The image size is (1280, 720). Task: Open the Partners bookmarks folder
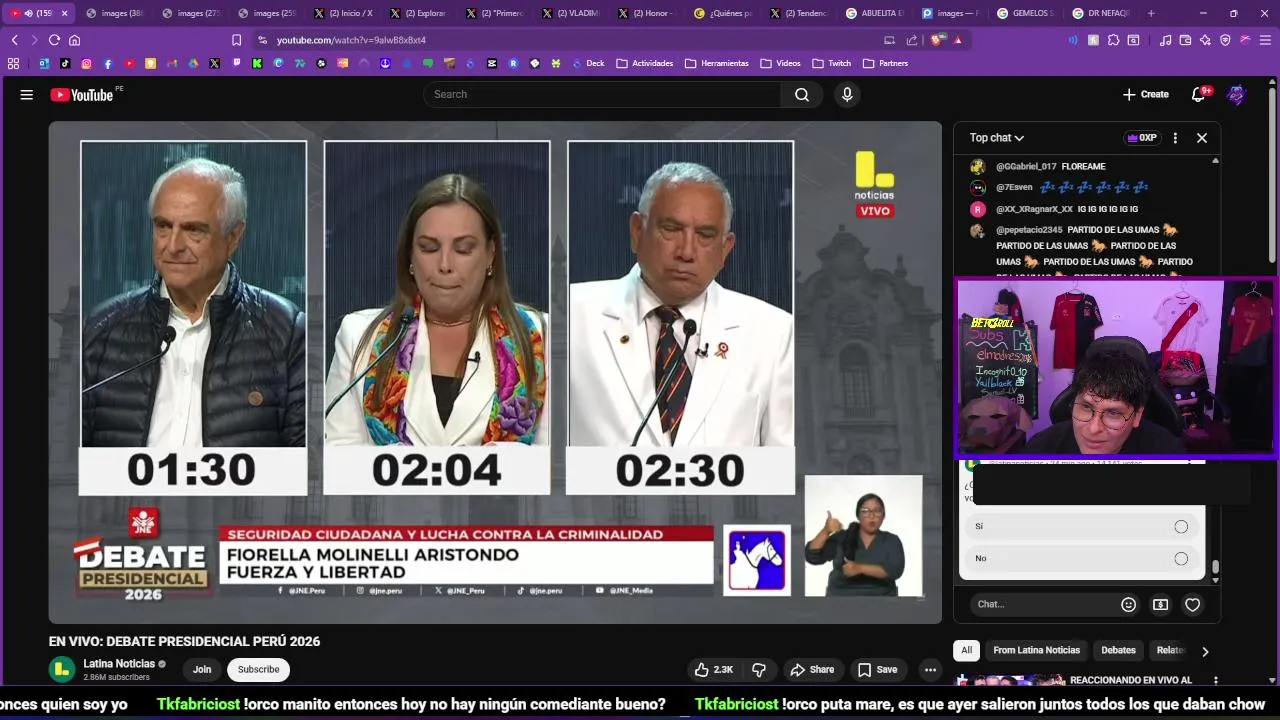885,63
